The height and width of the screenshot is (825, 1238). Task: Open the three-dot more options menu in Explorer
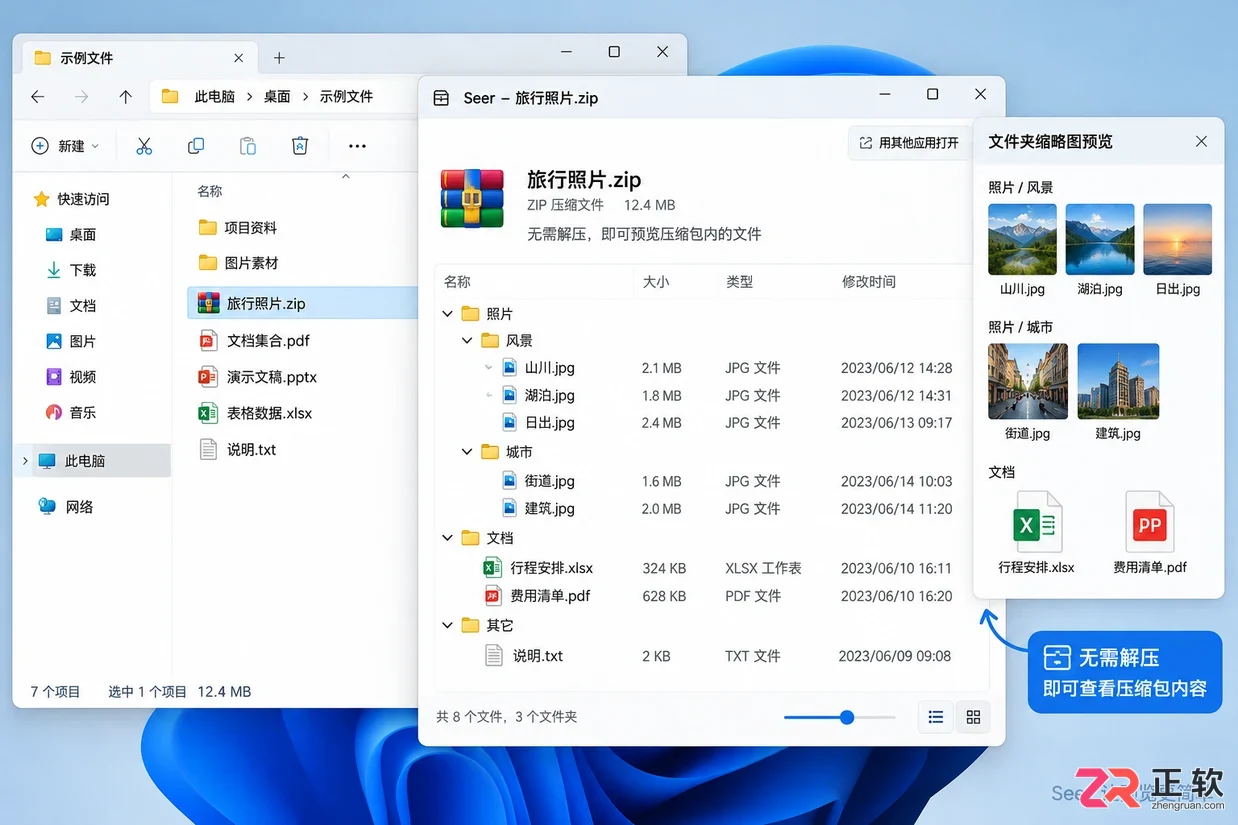357,146
